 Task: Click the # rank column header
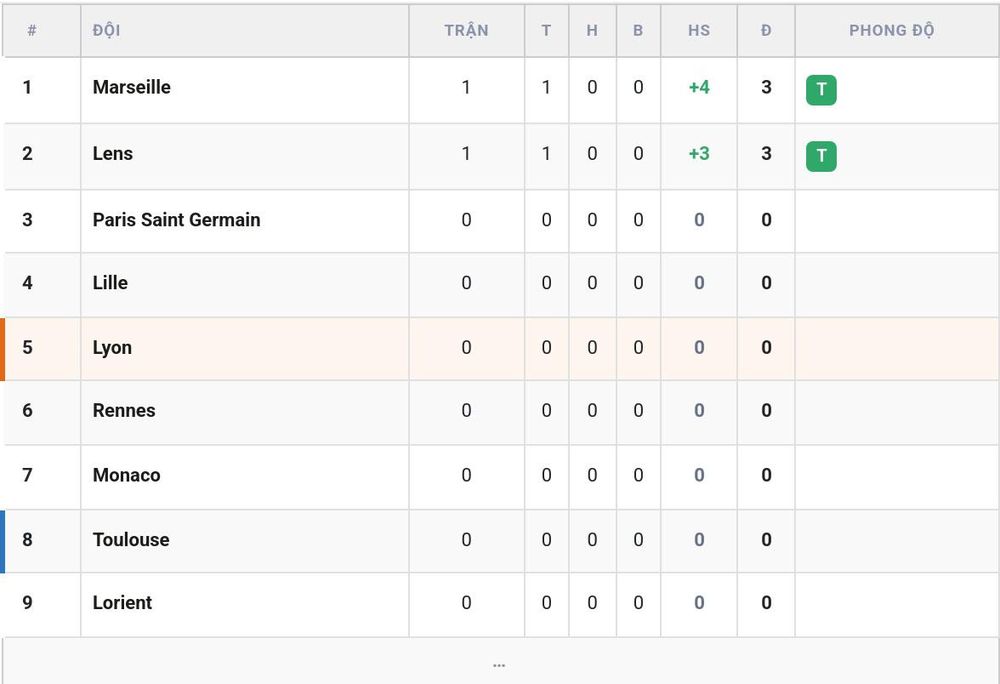click(32, 30)
